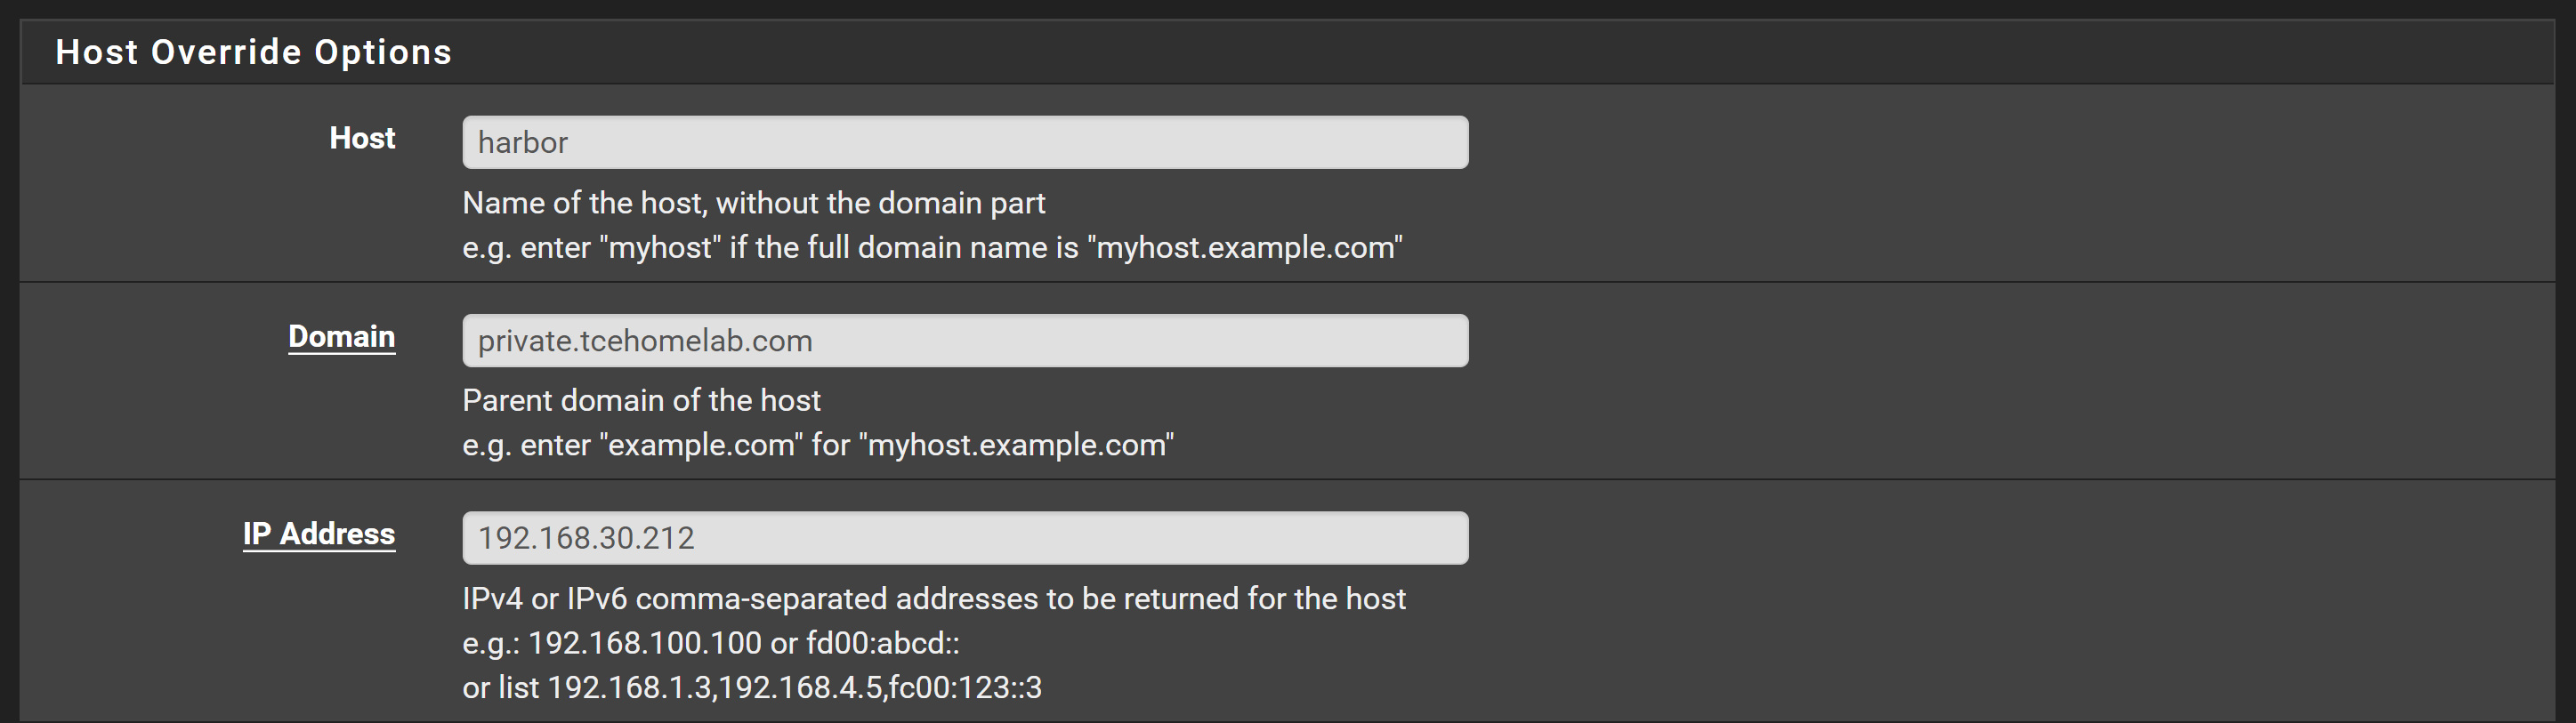Click the underlined Domain label
This screenshot has width=2576, height=723.
pyautogui.click(x=342, y=337)
